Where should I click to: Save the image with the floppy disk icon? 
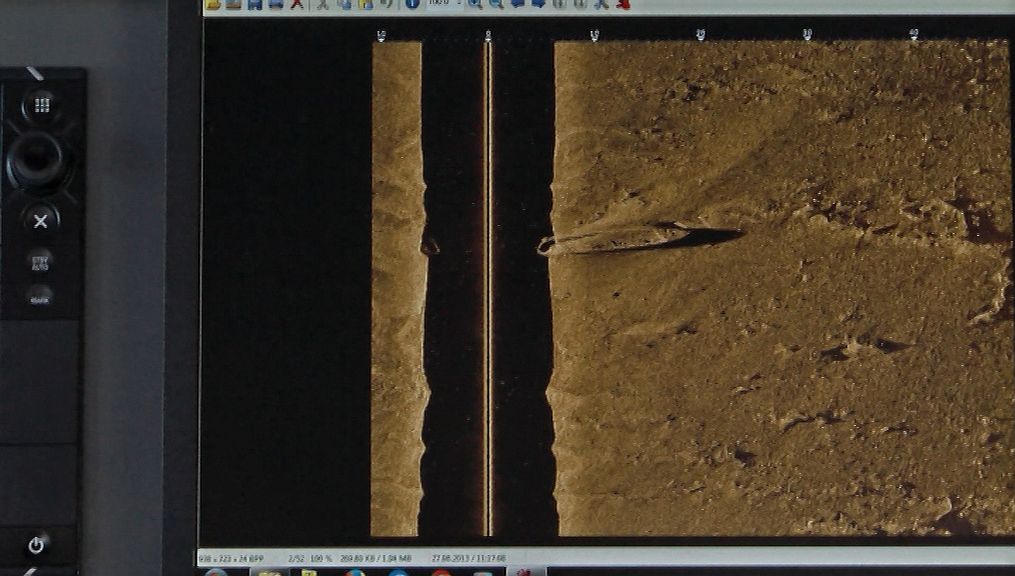(254, 4)
